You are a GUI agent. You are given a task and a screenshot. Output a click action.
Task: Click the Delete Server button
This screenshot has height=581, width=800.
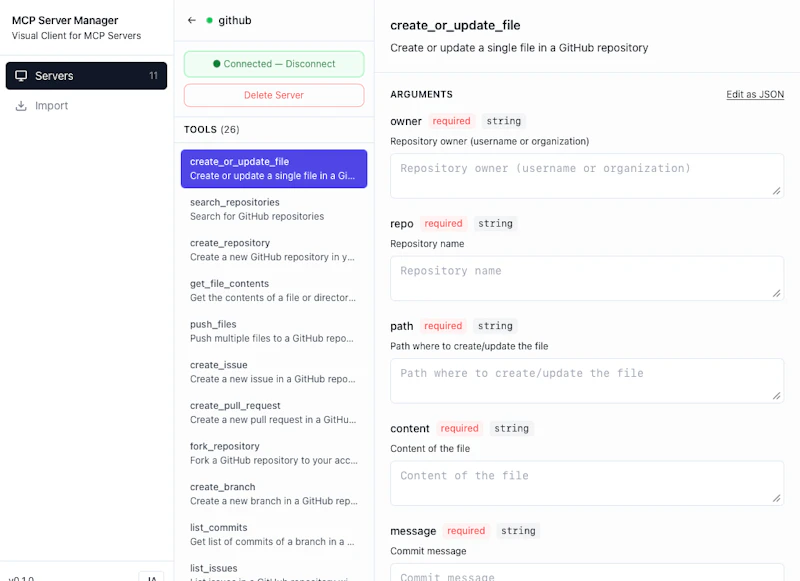(x=274, y=95)
